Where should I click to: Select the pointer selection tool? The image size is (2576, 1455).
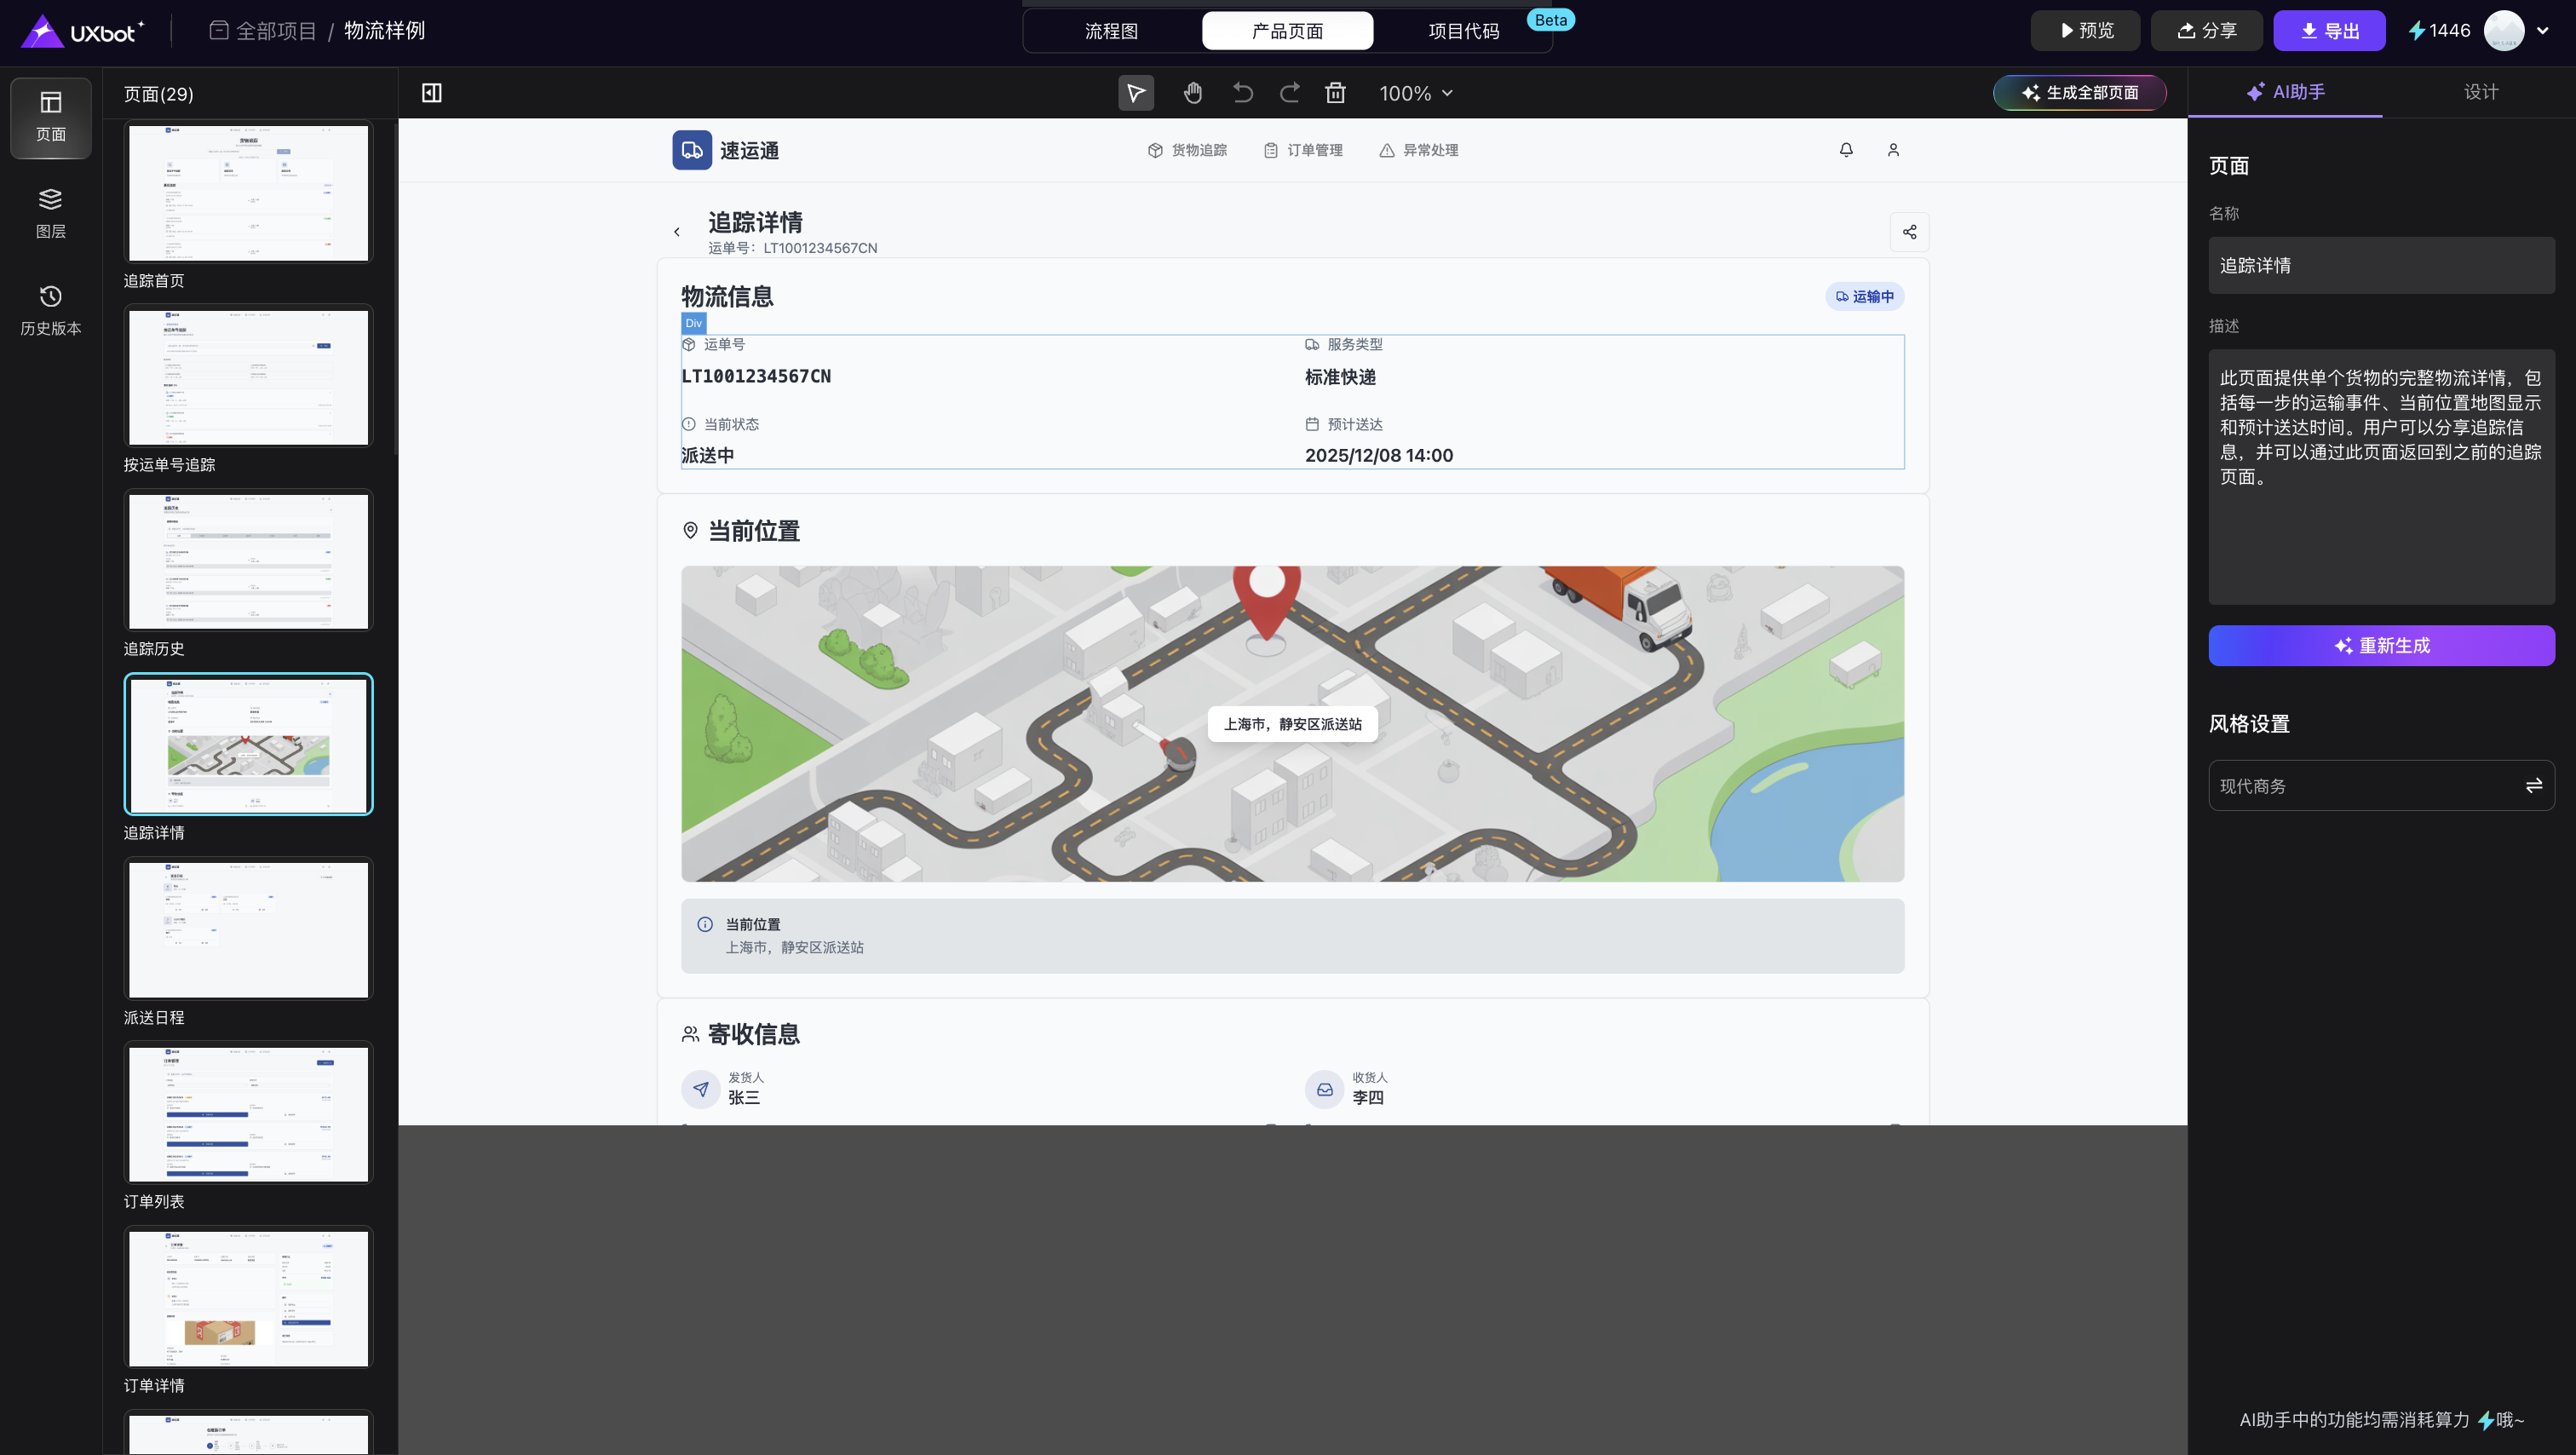pyautogui.click(x=1136, y=93)
